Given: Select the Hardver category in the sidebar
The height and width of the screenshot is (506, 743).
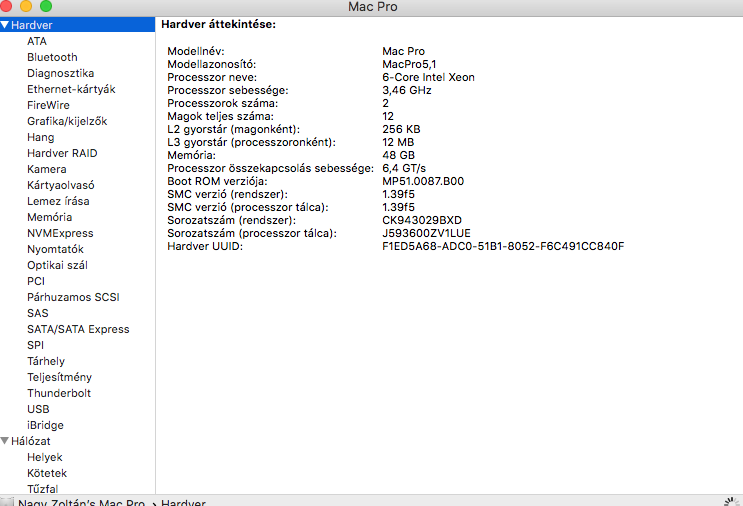Looking at the screenshot, I should 77,25.
